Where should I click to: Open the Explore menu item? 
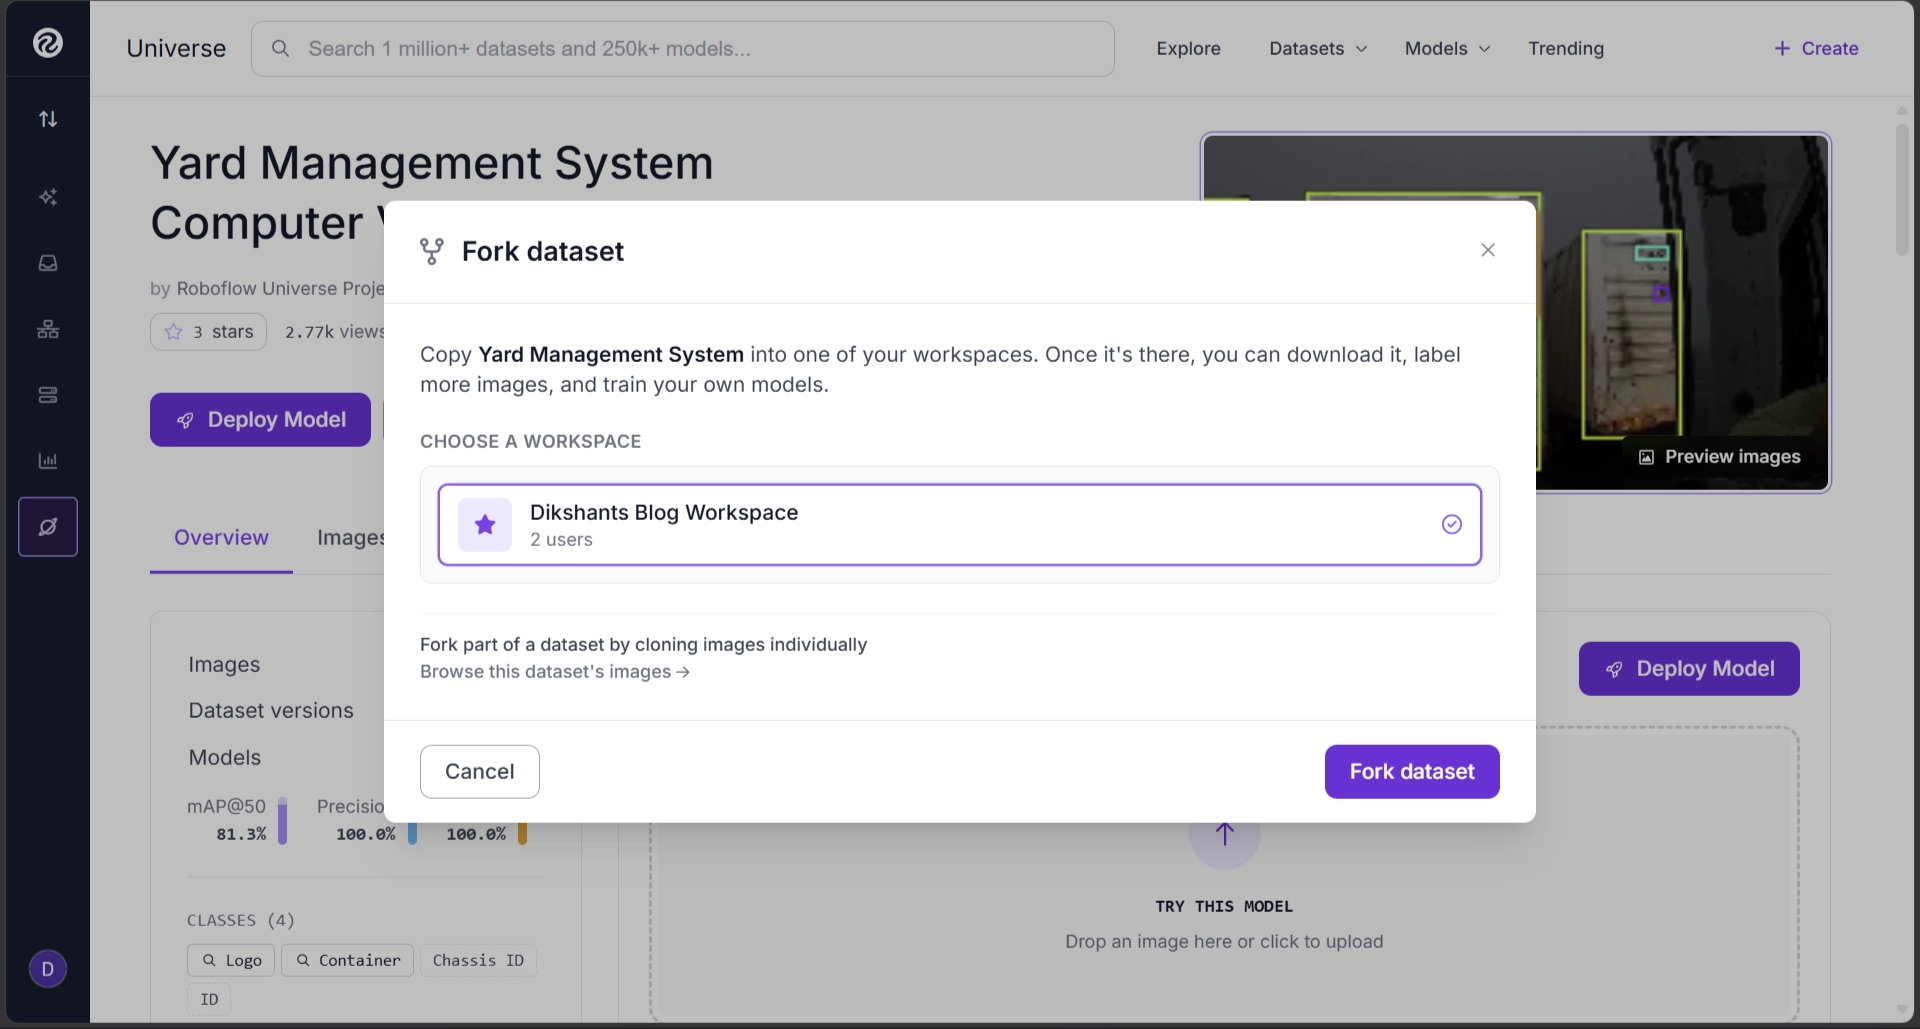point(1188,49)
